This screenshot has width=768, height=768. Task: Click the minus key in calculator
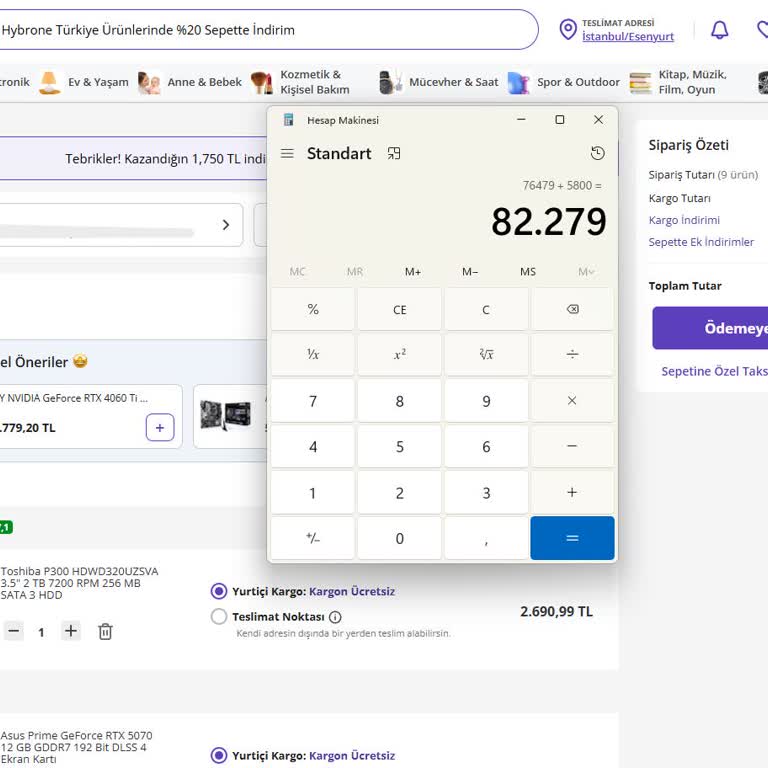[x=572, y=446]
